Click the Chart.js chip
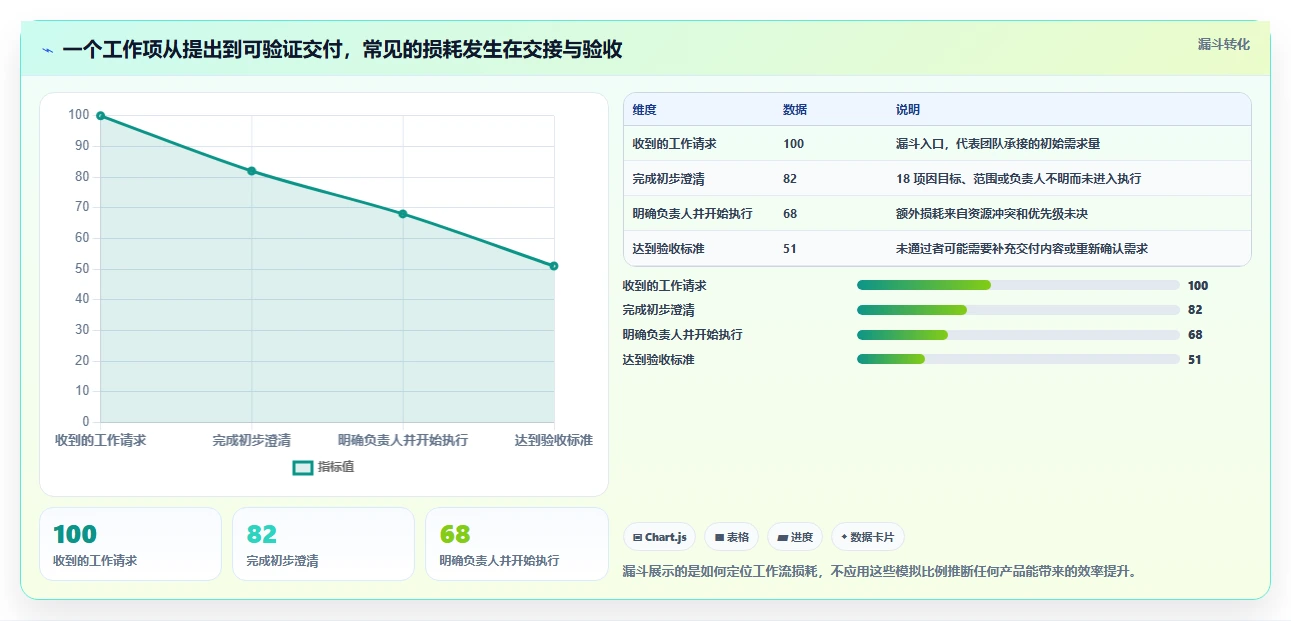The image size is (1291, 621). pos(660,537)
